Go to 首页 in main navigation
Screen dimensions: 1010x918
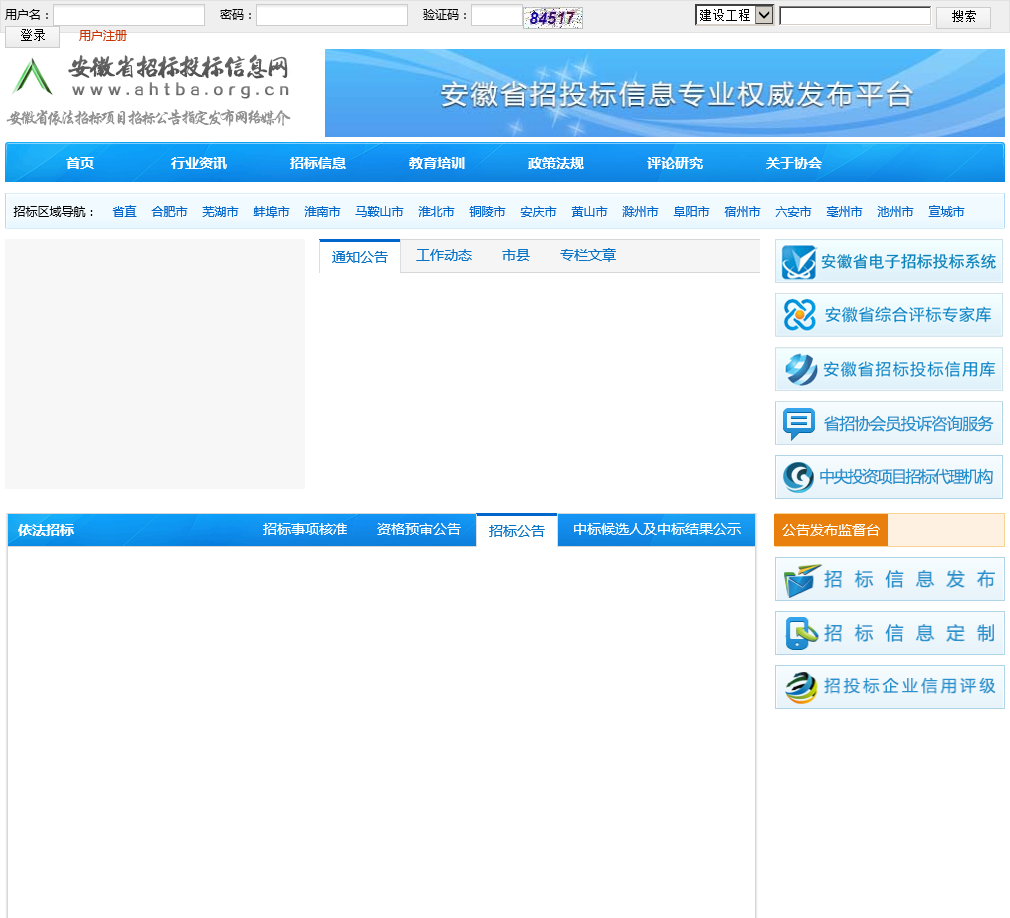click(x=80, y=163)
